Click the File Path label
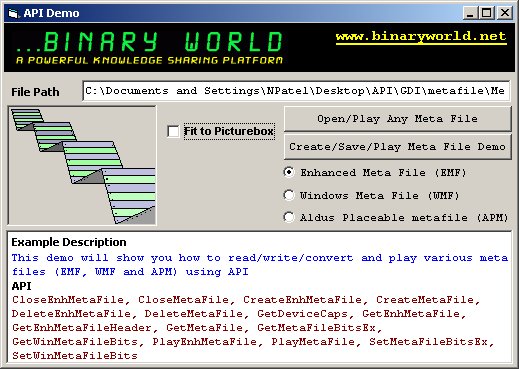 35,92
